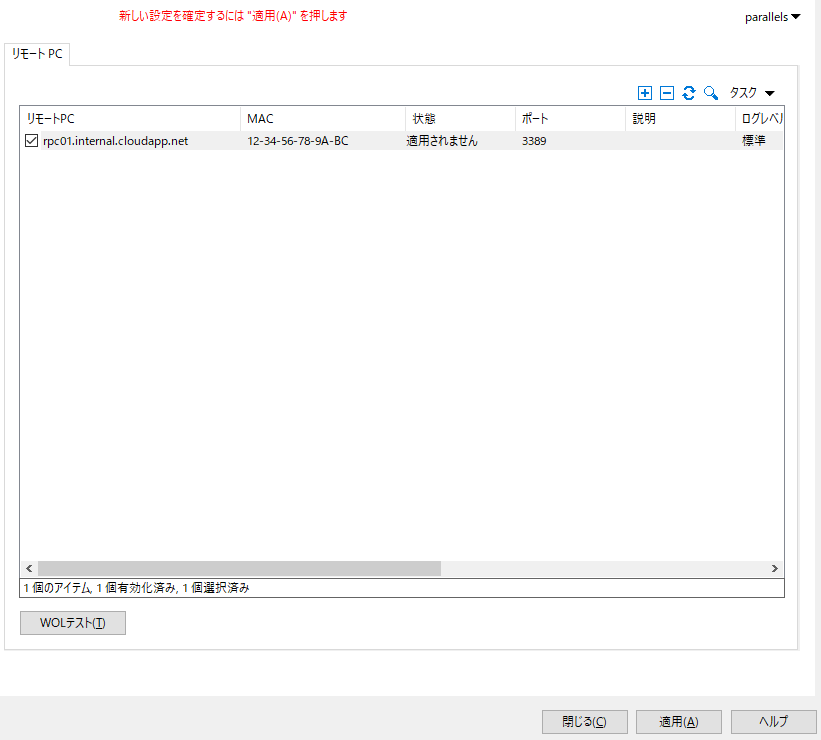
Task: Click the add (plus) icon in toolbar
Action: (644, 93)
